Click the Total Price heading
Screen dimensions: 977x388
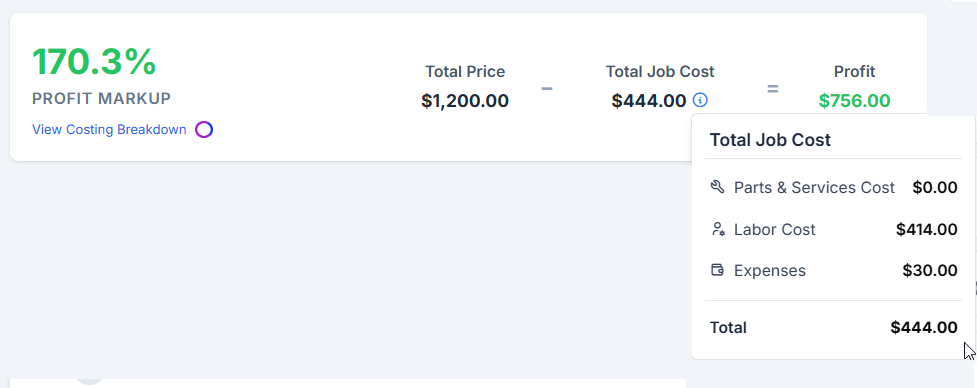465,72
